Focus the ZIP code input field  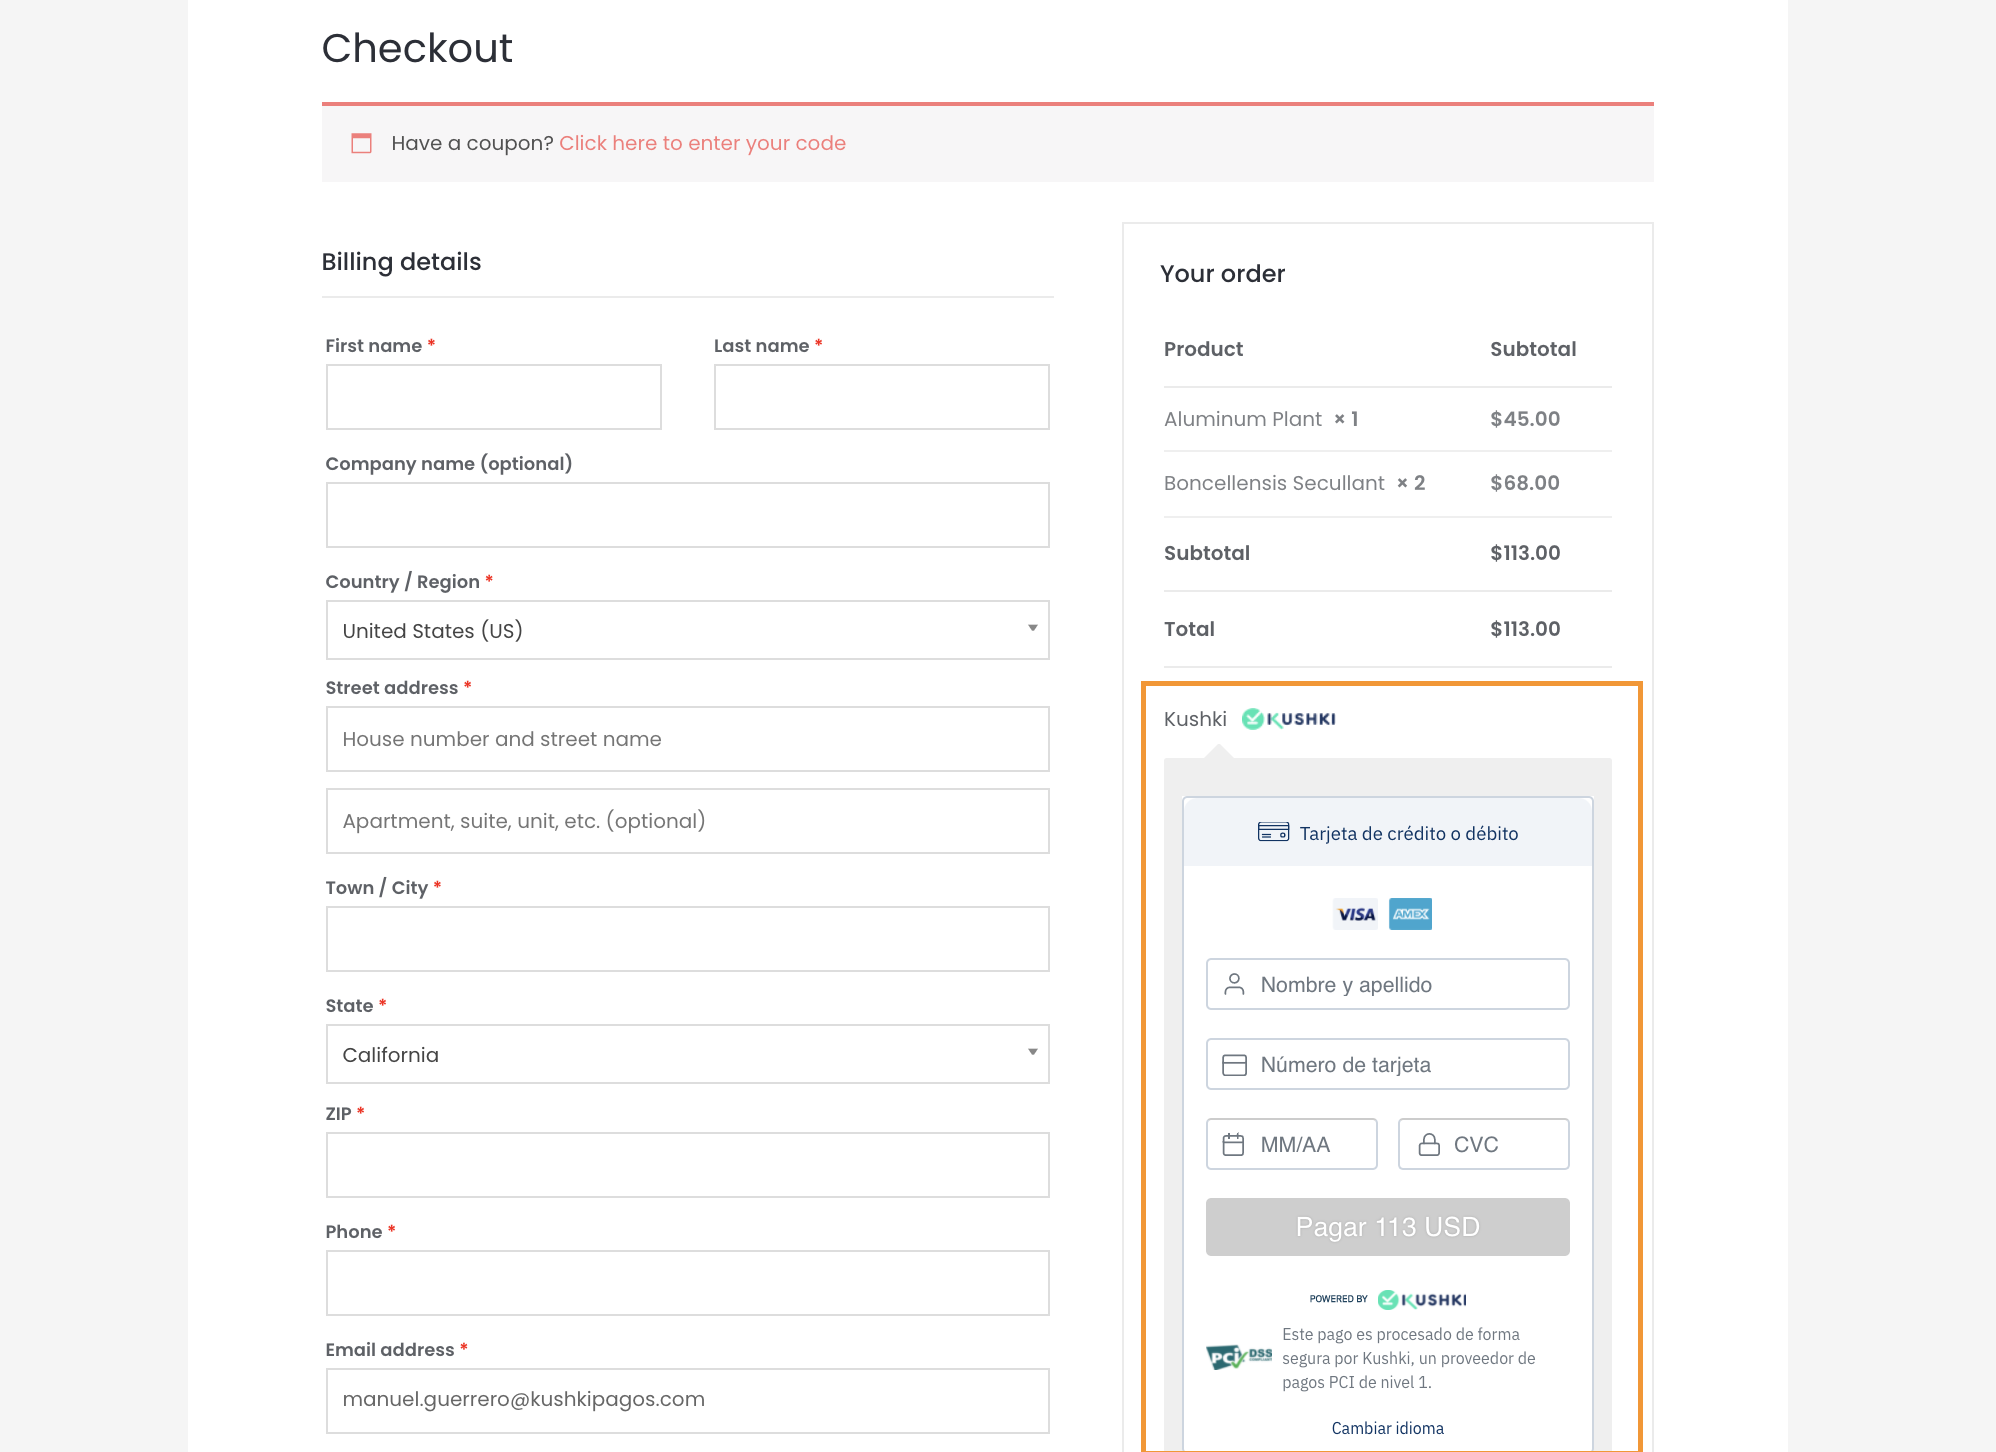coord(687,1165)
